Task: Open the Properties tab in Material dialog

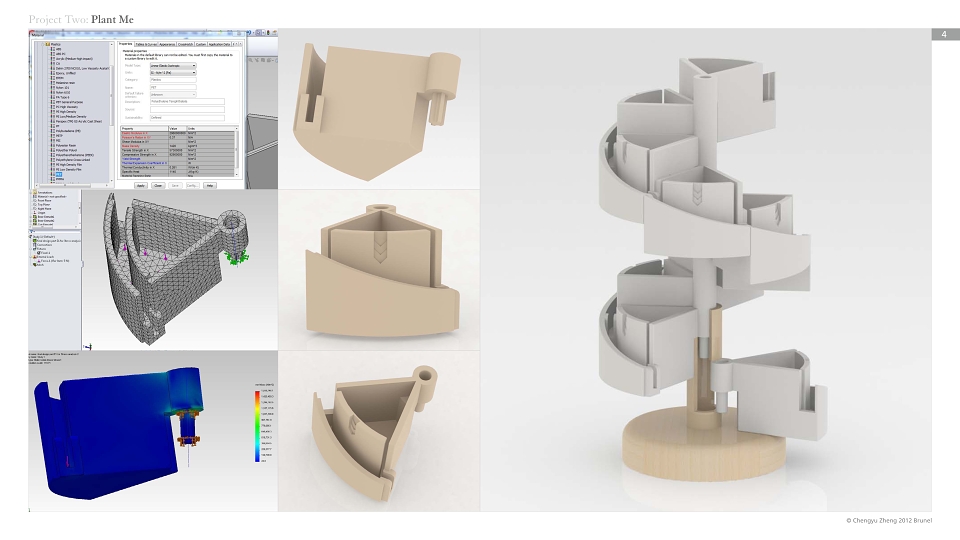Action: tap(126, 44)
